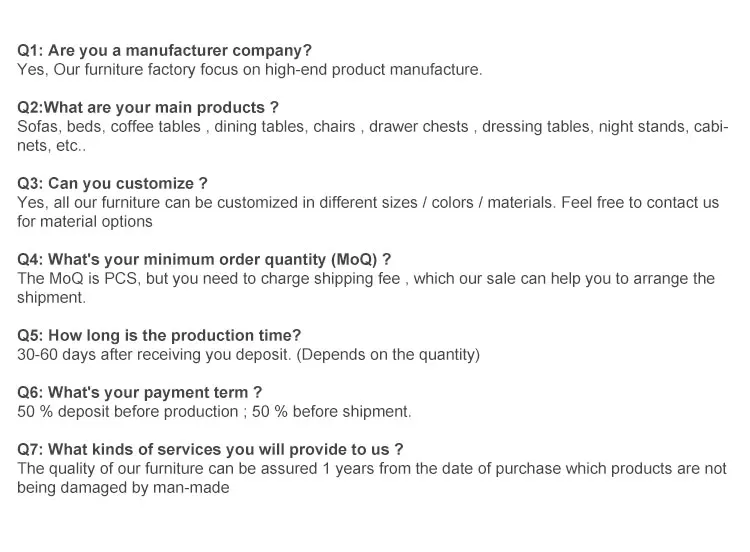Select the answer line starting "The MoQ is PCS"
Viewport: 750px width, 552px height.
coord(366,279)
